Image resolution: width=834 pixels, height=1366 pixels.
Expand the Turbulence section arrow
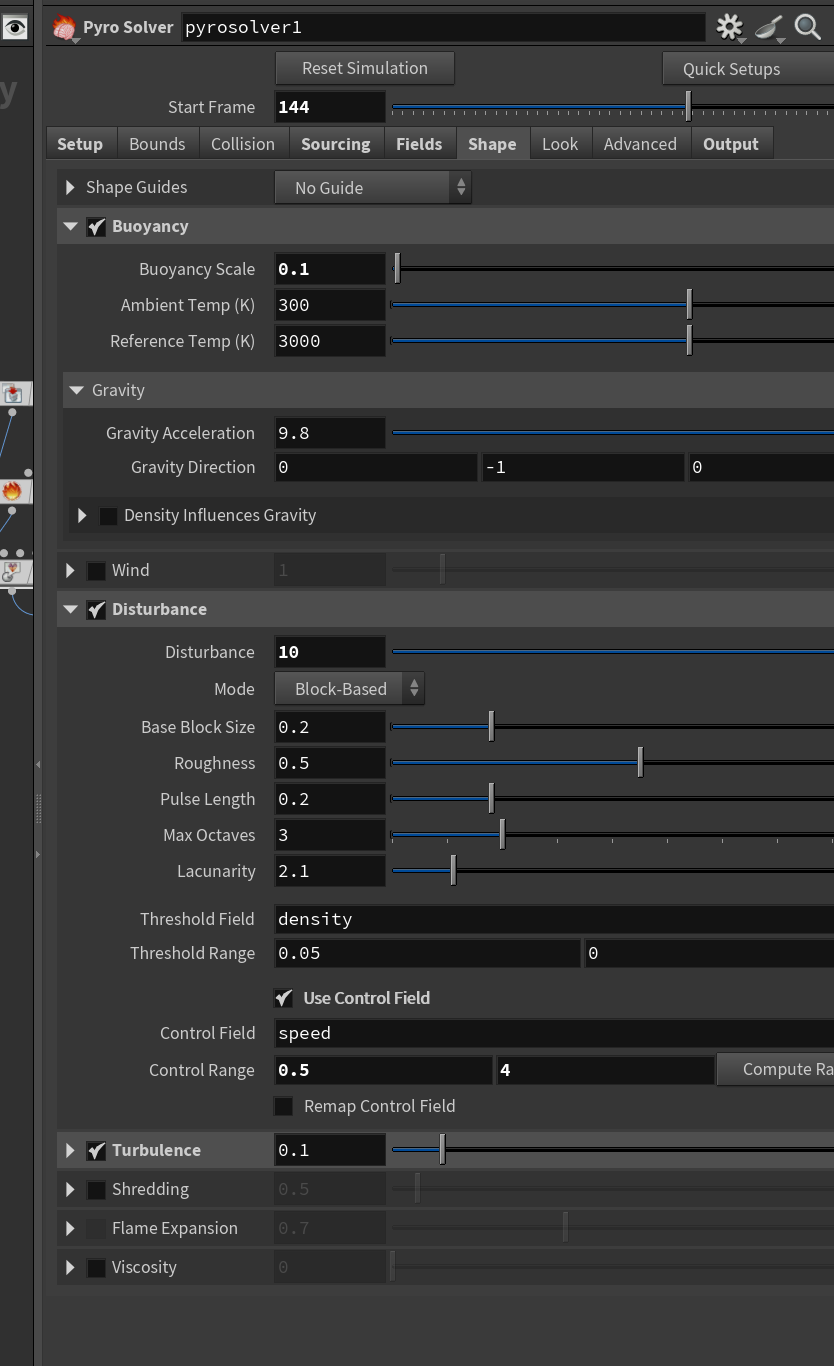(70, 1151)
